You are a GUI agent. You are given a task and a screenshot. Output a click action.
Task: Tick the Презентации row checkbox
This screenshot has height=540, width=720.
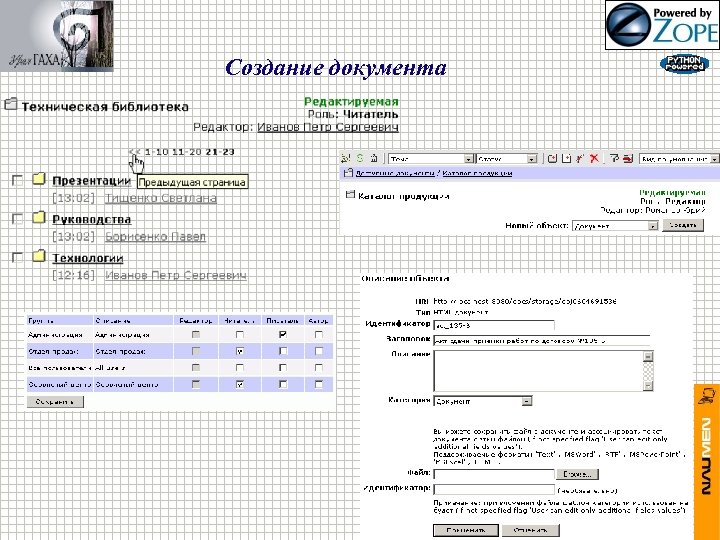pos(17,180)
